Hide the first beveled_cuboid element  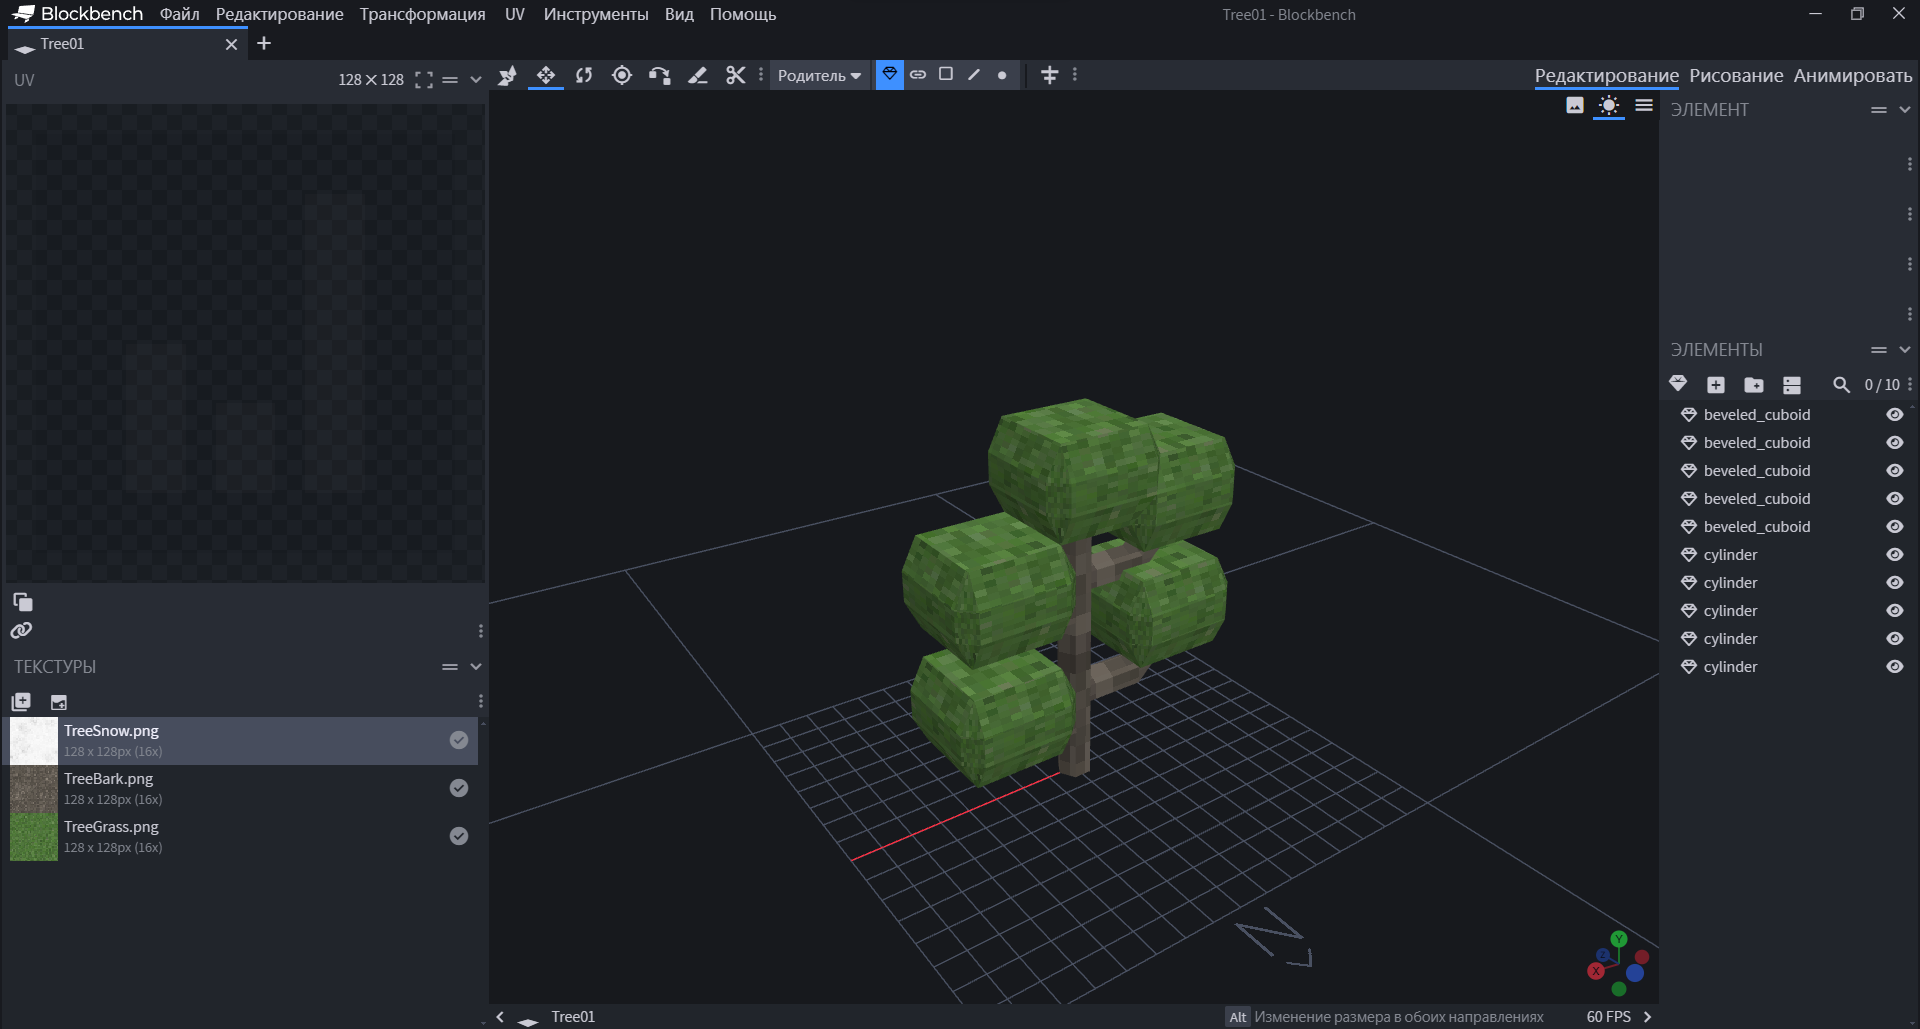1894,415
